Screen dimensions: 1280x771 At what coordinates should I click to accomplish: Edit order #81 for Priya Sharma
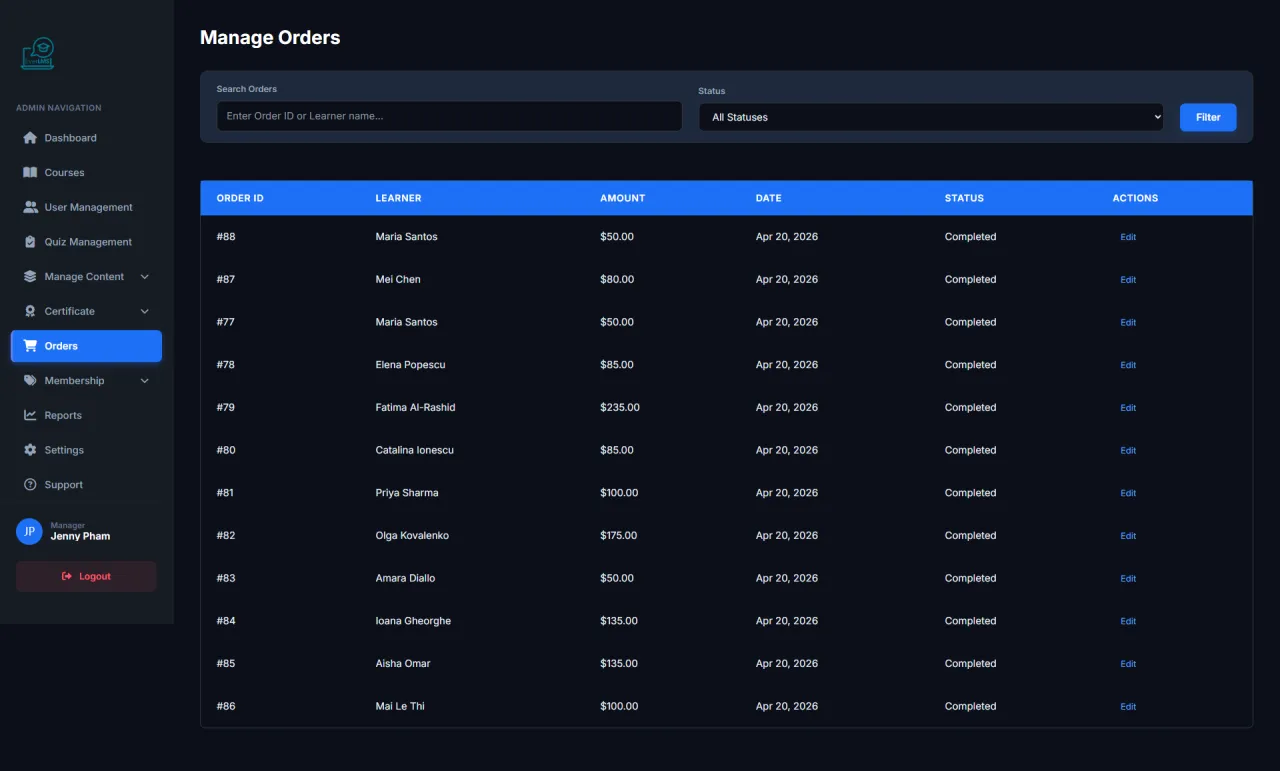(x=1128, y=493)
